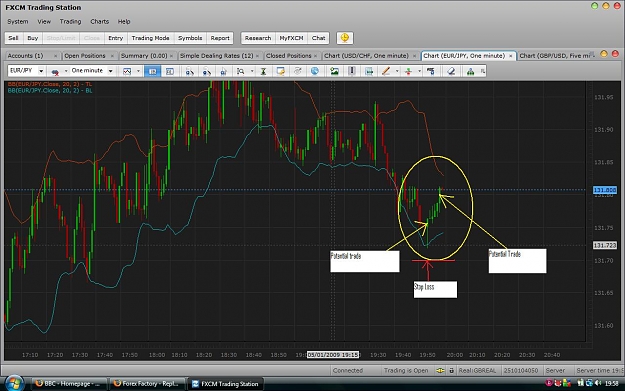Expand arrow beside the red-marked toolbar icon
This screenshot has height=391, width=625.
(66, 71)
